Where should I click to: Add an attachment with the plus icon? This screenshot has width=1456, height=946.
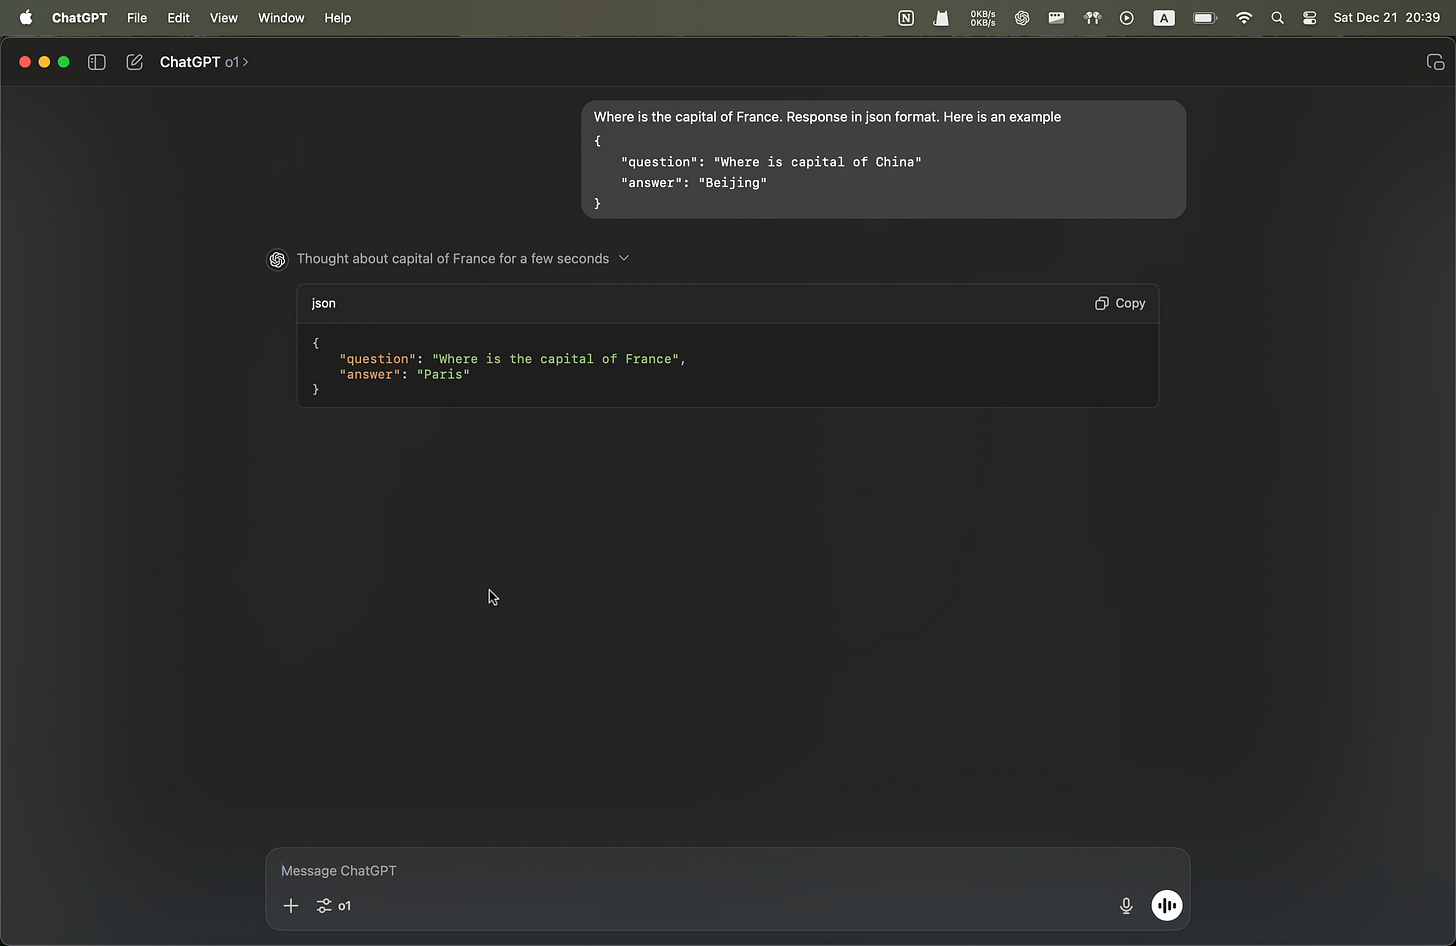click(x=290, y=905)
